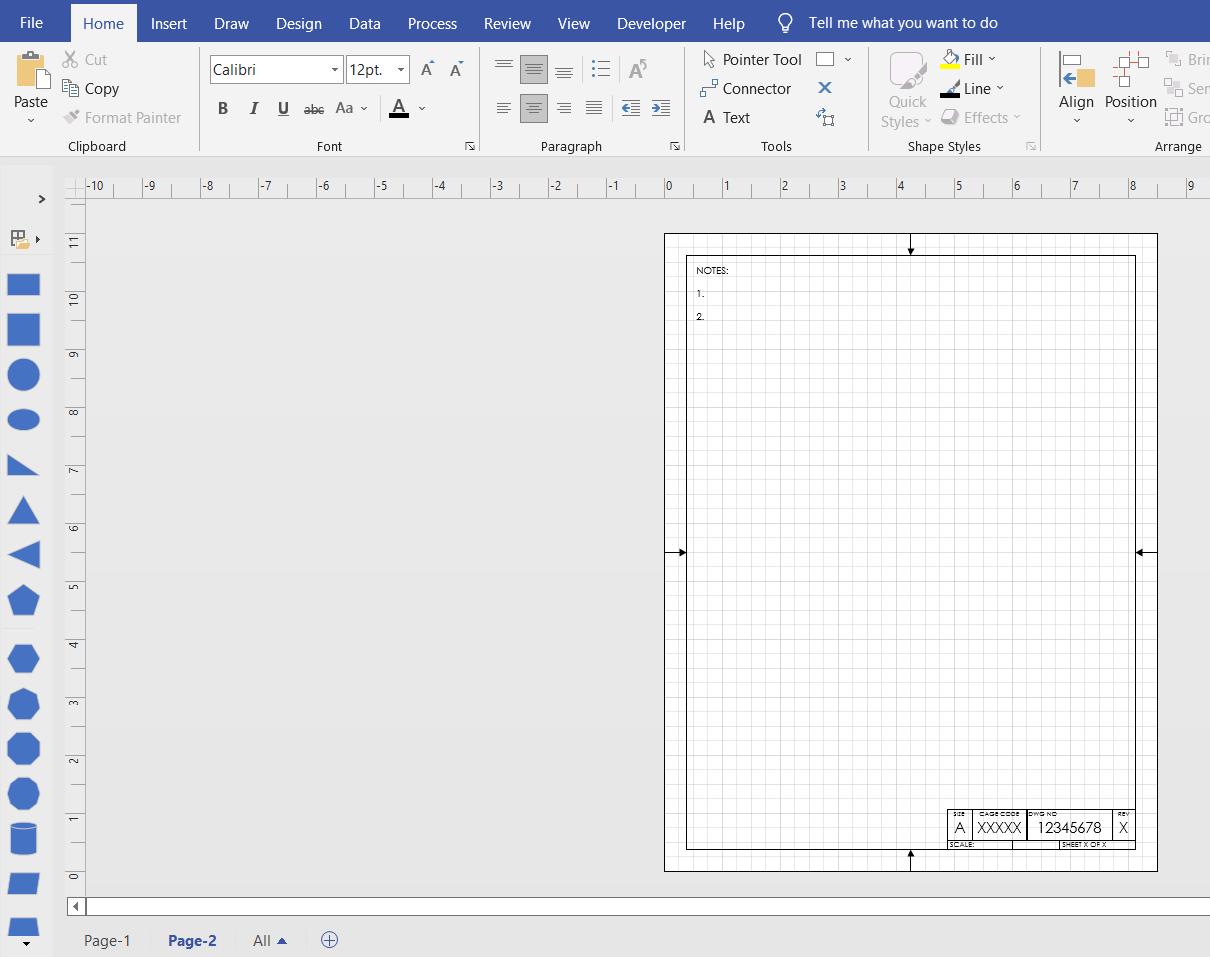Decrease paragraph indent
This screenshot has height=957, width=1210.
pyautogui.click(x=630, y=107)
